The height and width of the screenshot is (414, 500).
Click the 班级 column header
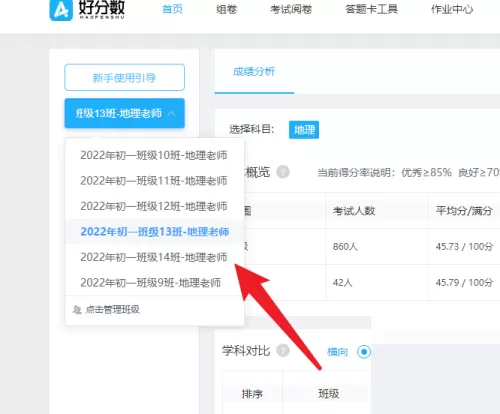coord(329,394)
